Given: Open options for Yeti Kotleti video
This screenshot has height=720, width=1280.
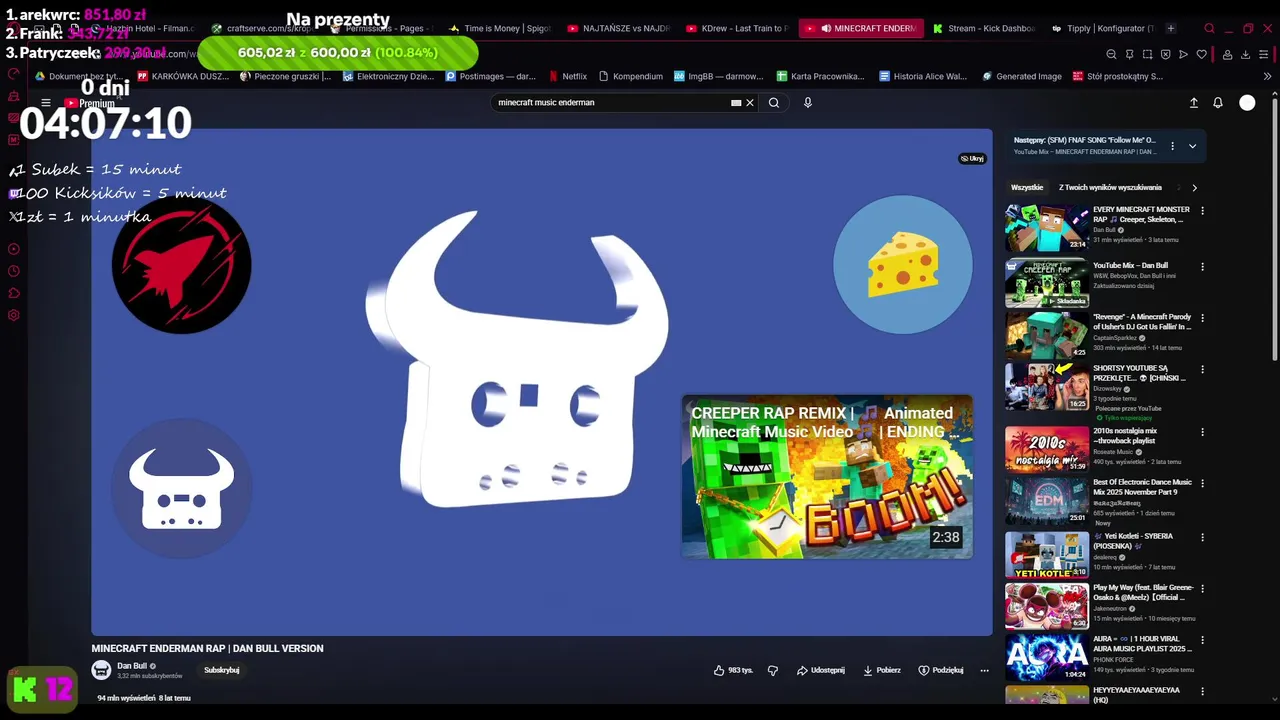Looking at the screenshot, I should 1202,537.
